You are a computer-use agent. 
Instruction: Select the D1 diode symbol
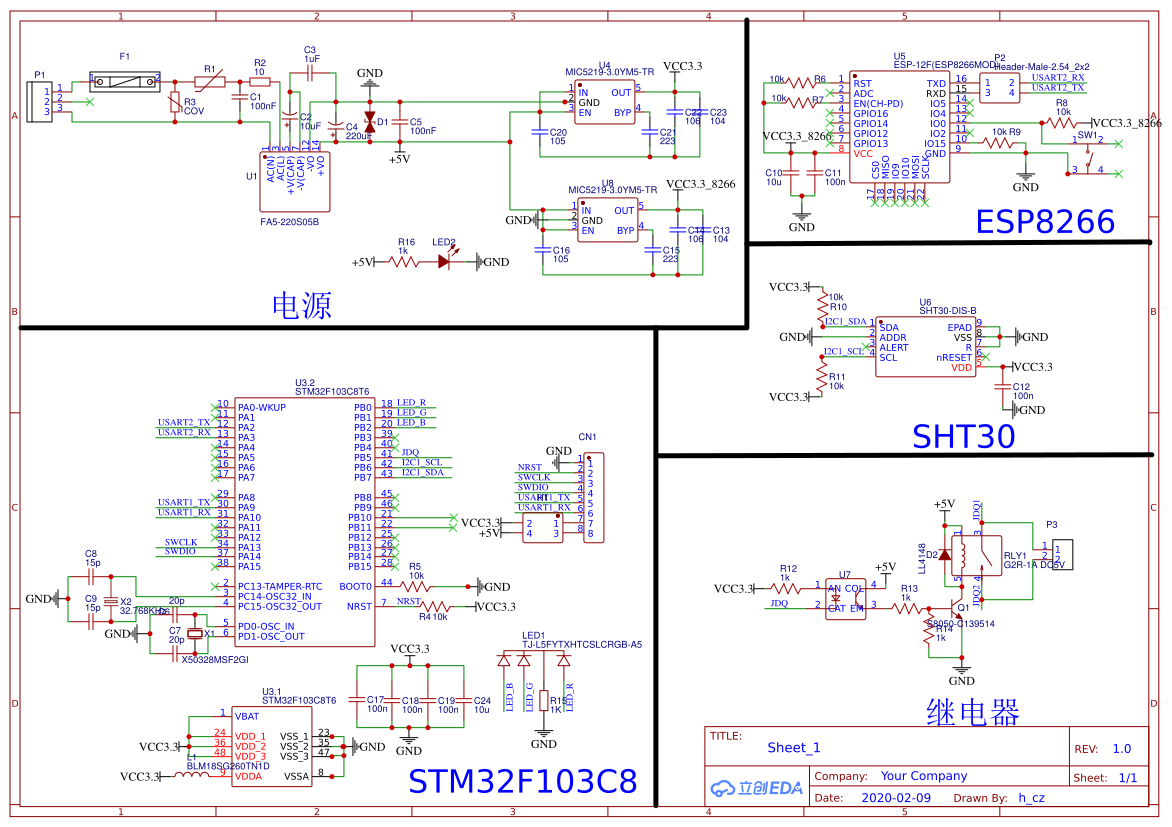tap(369, 122)
